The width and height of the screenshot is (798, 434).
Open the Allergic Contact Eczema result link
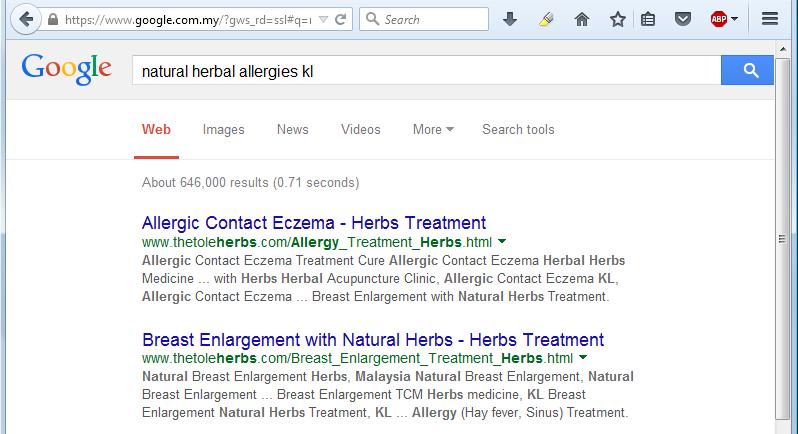tap(314, 223)
